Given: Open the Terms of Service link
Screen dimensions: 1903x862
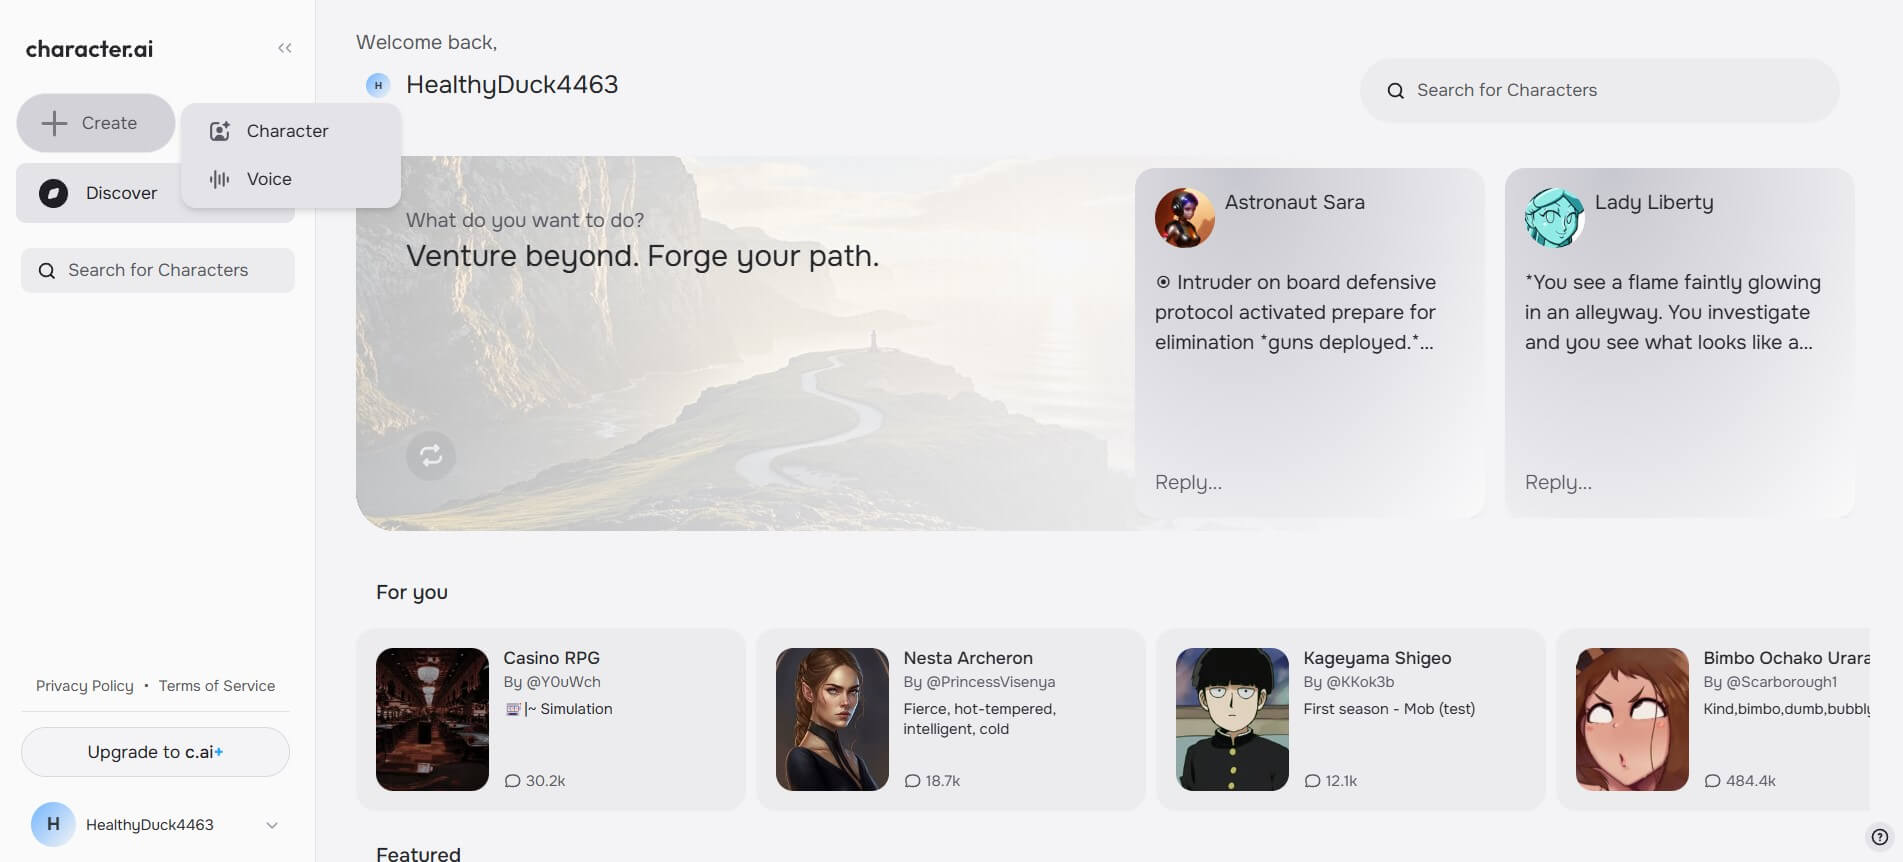Looking at the screenshot, I should click(217, 686).
